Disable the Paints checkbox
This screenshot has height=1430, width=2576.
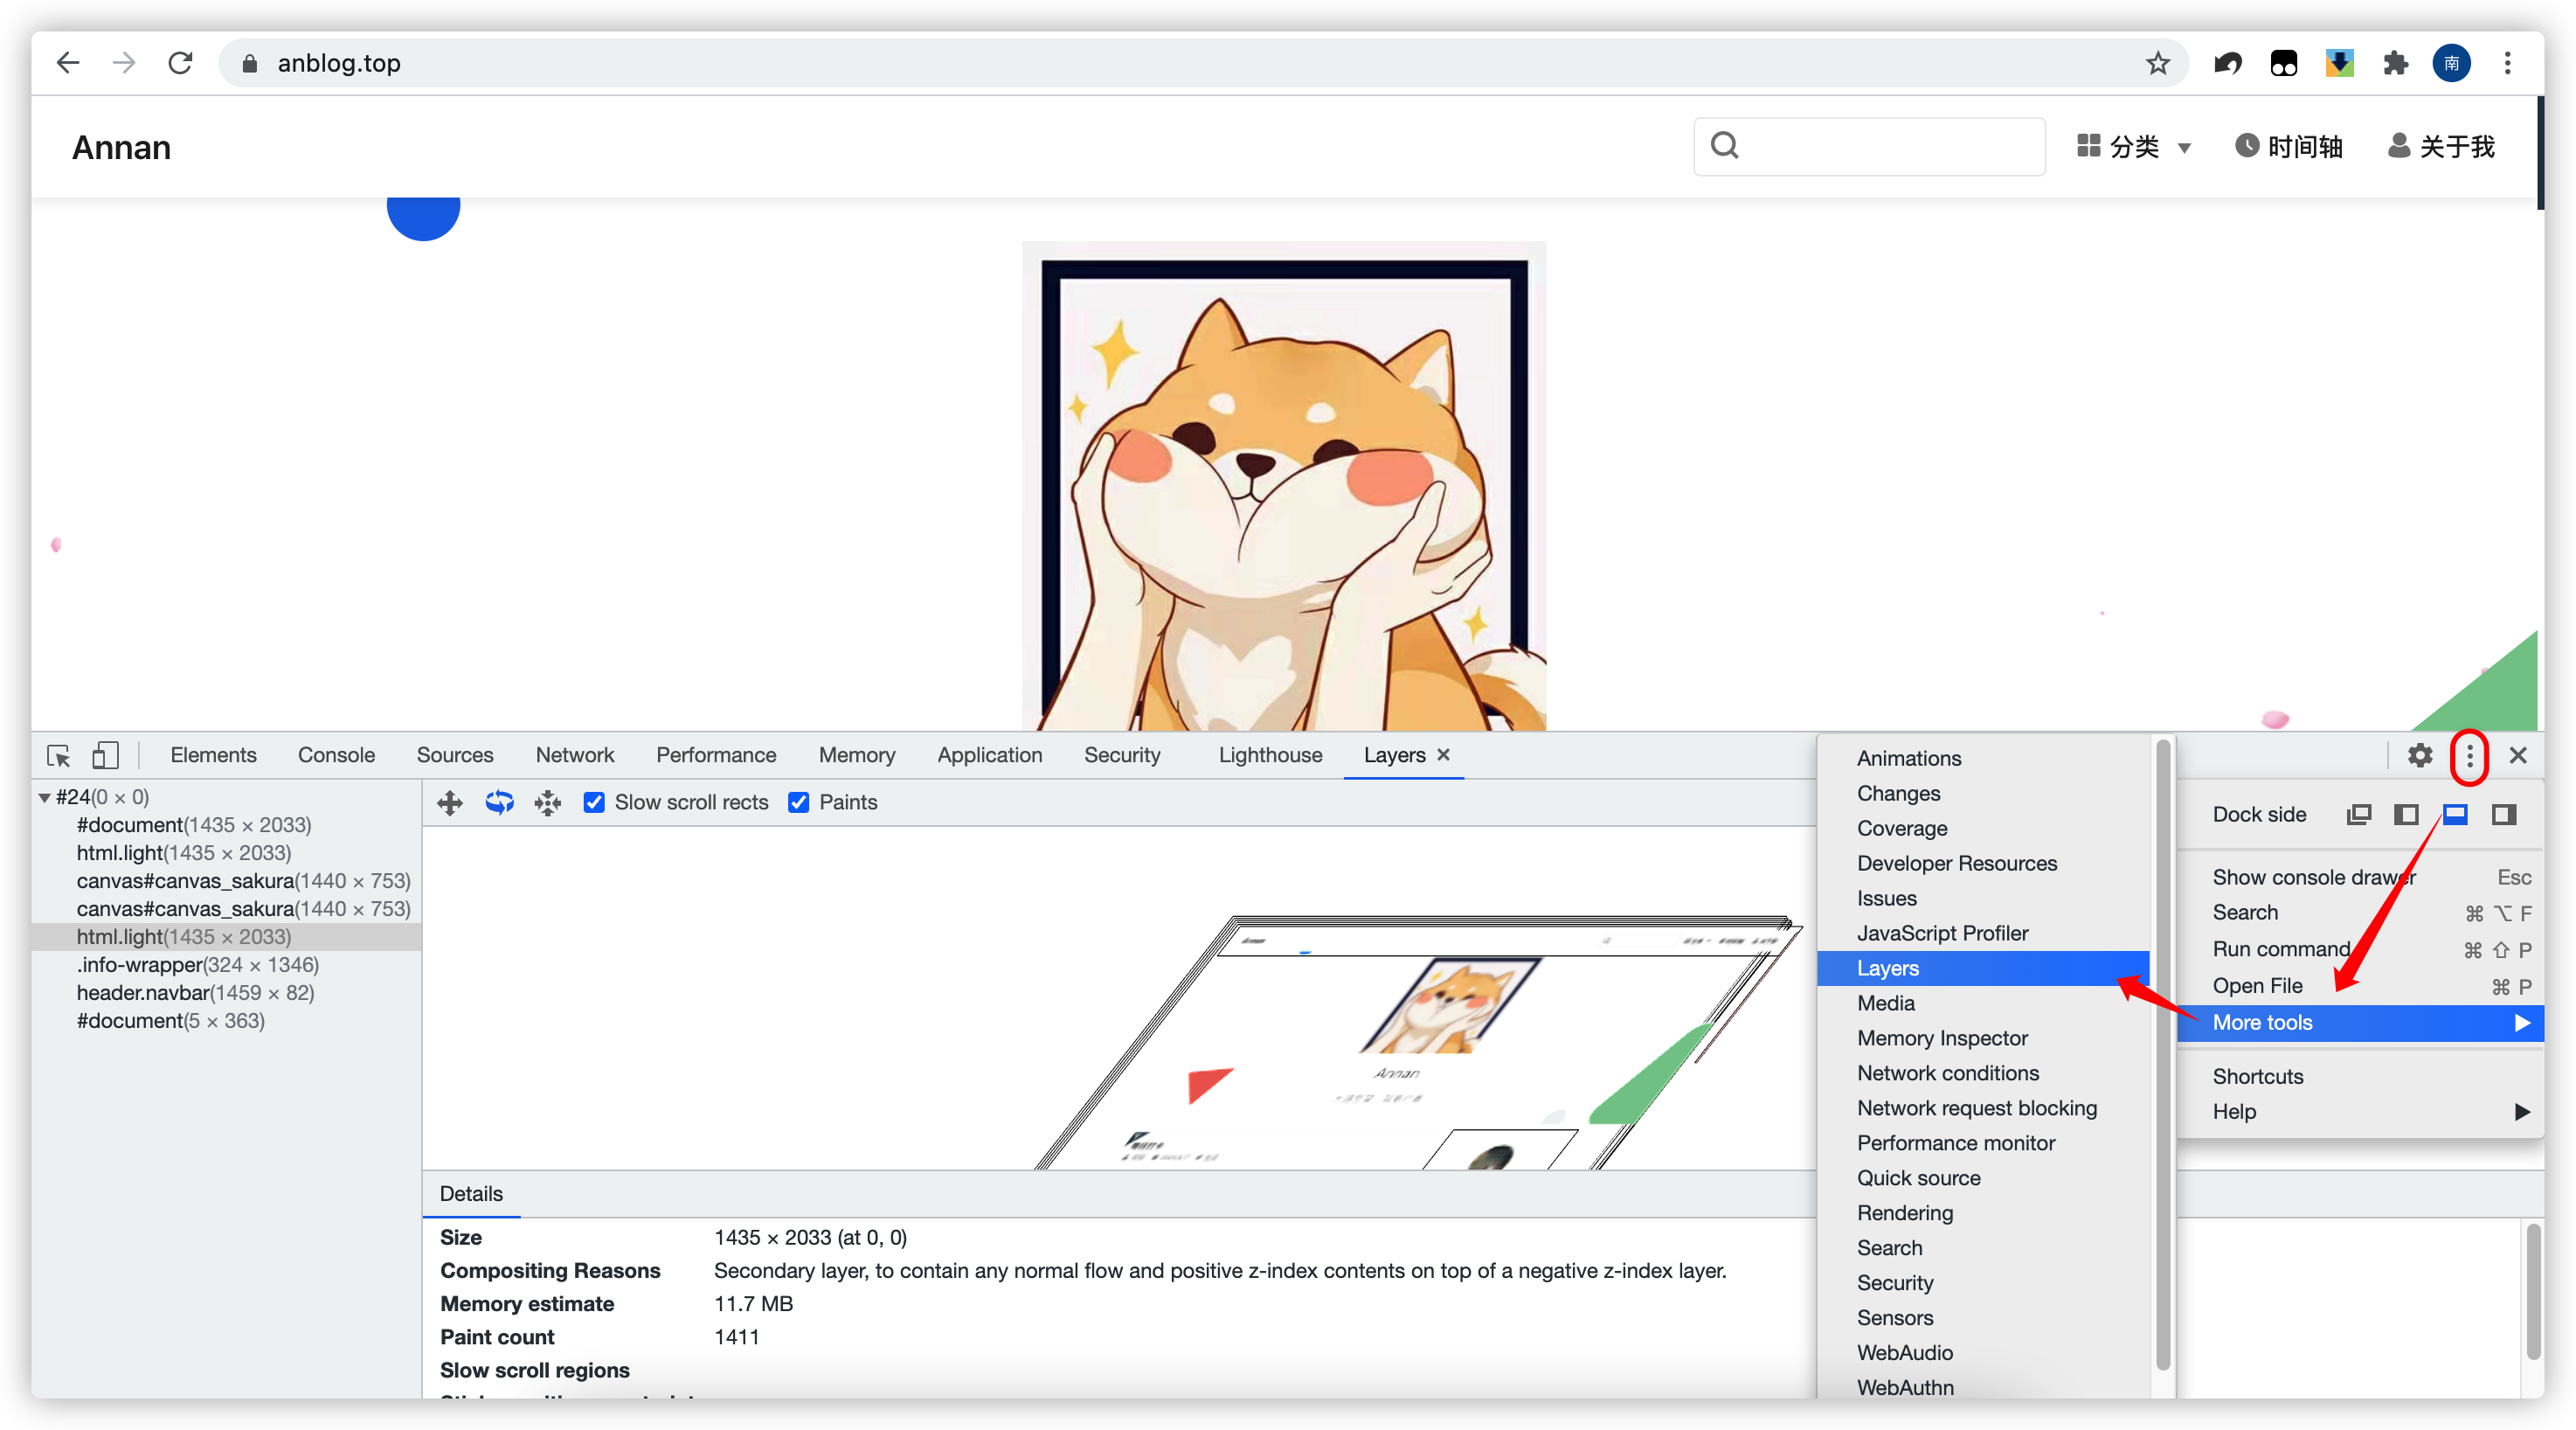point(798,802)
